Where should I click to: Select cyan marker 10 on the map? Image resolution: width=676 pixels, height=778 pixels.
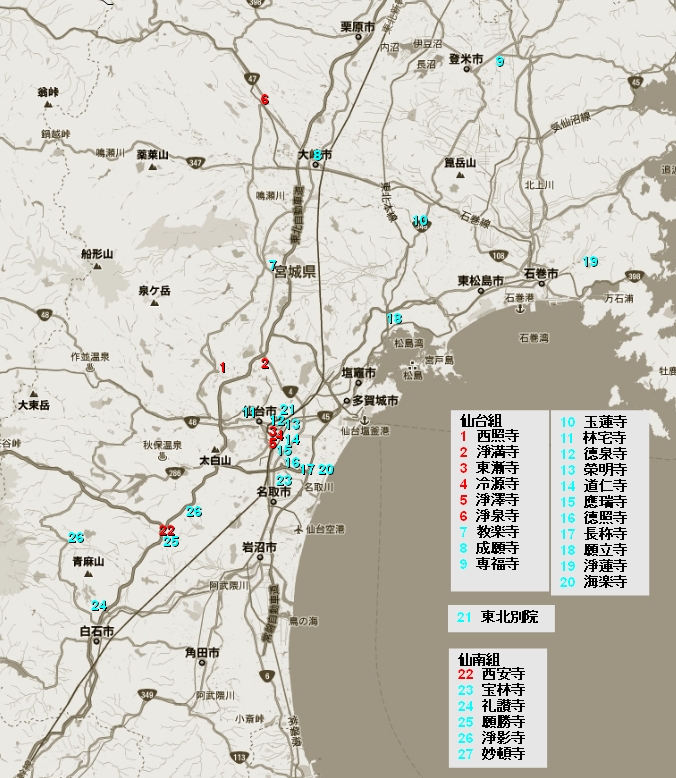(420, 220)
